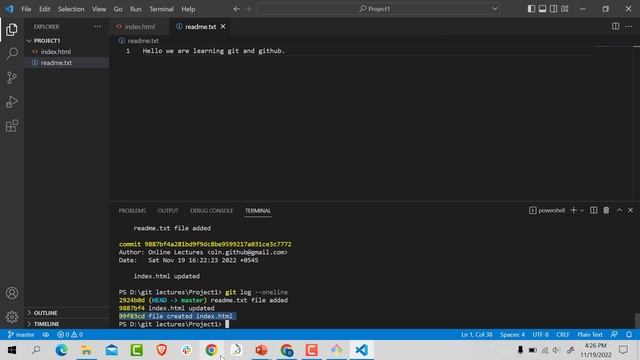
Task: Toggle the primary side bar layout icon
Action: [531, 9]
